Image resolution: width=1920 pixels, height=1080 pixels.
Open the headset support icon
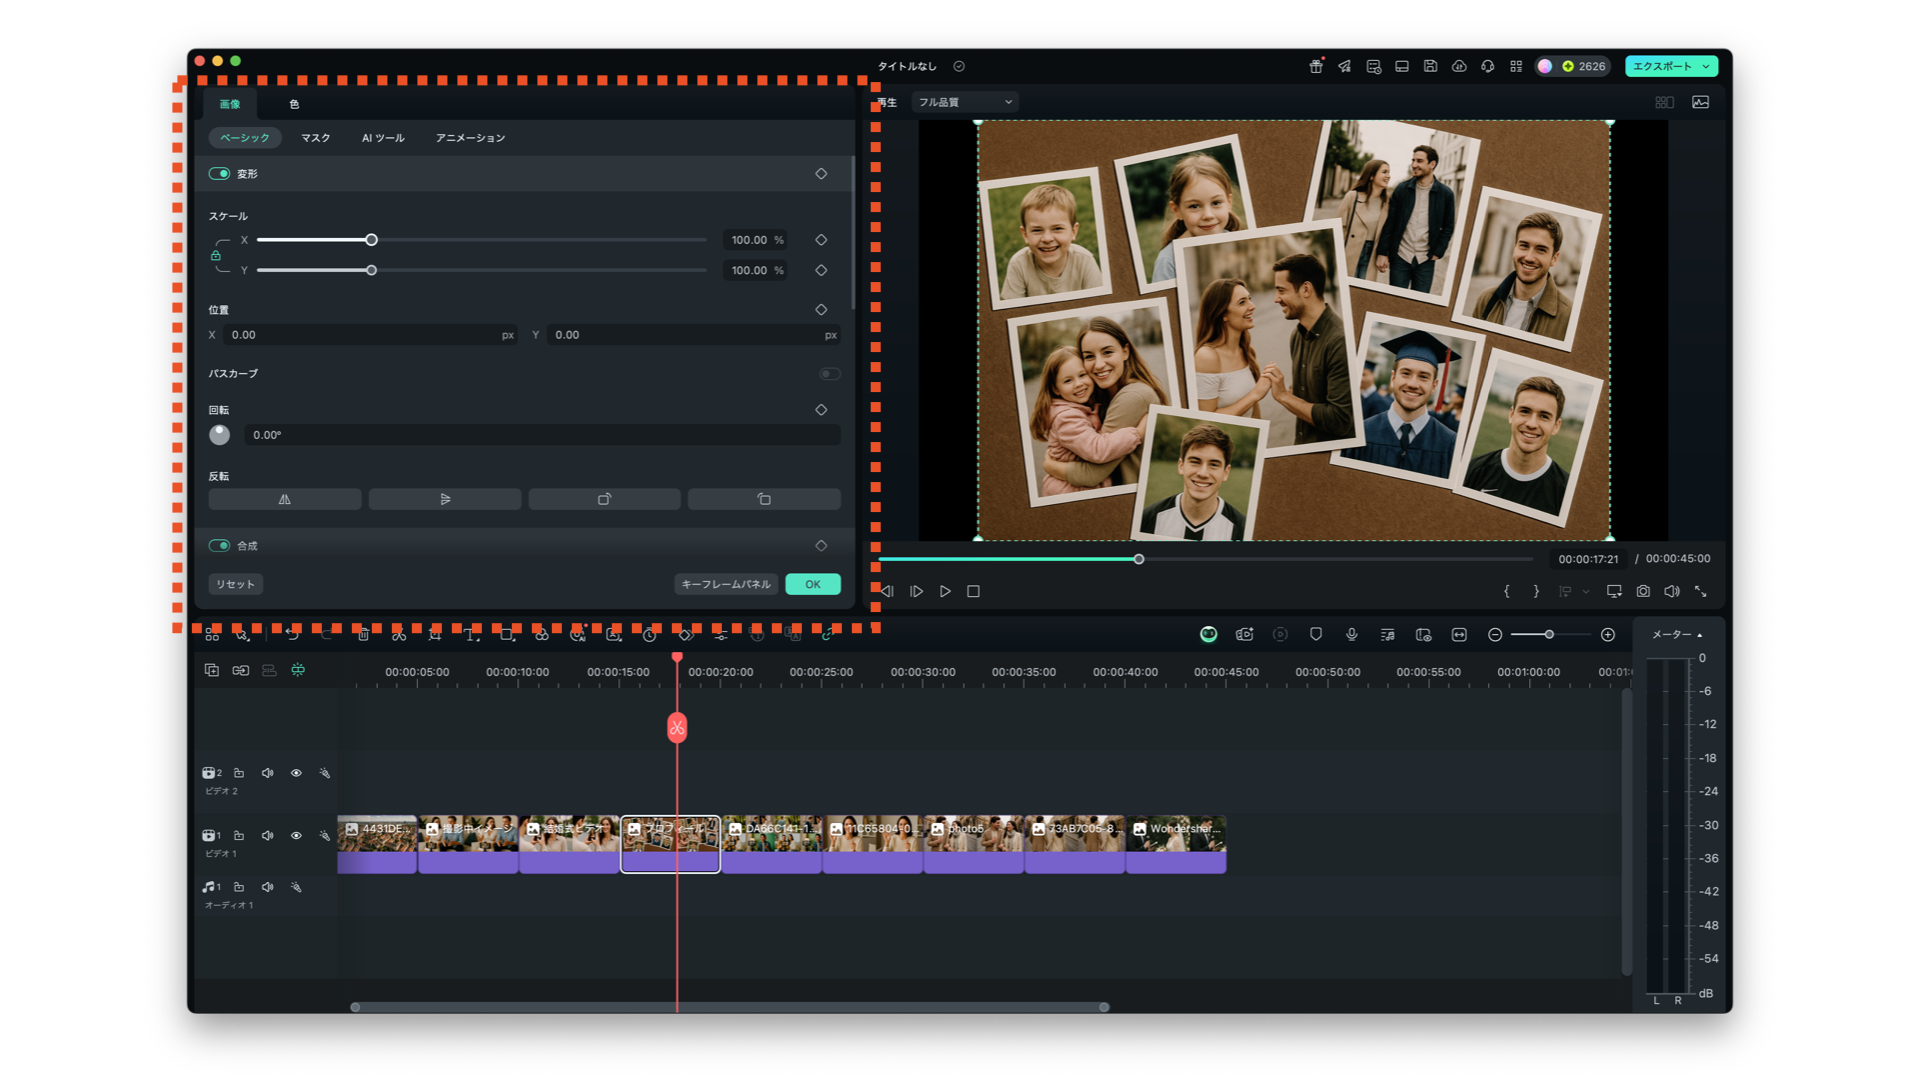pos(1488,66)
